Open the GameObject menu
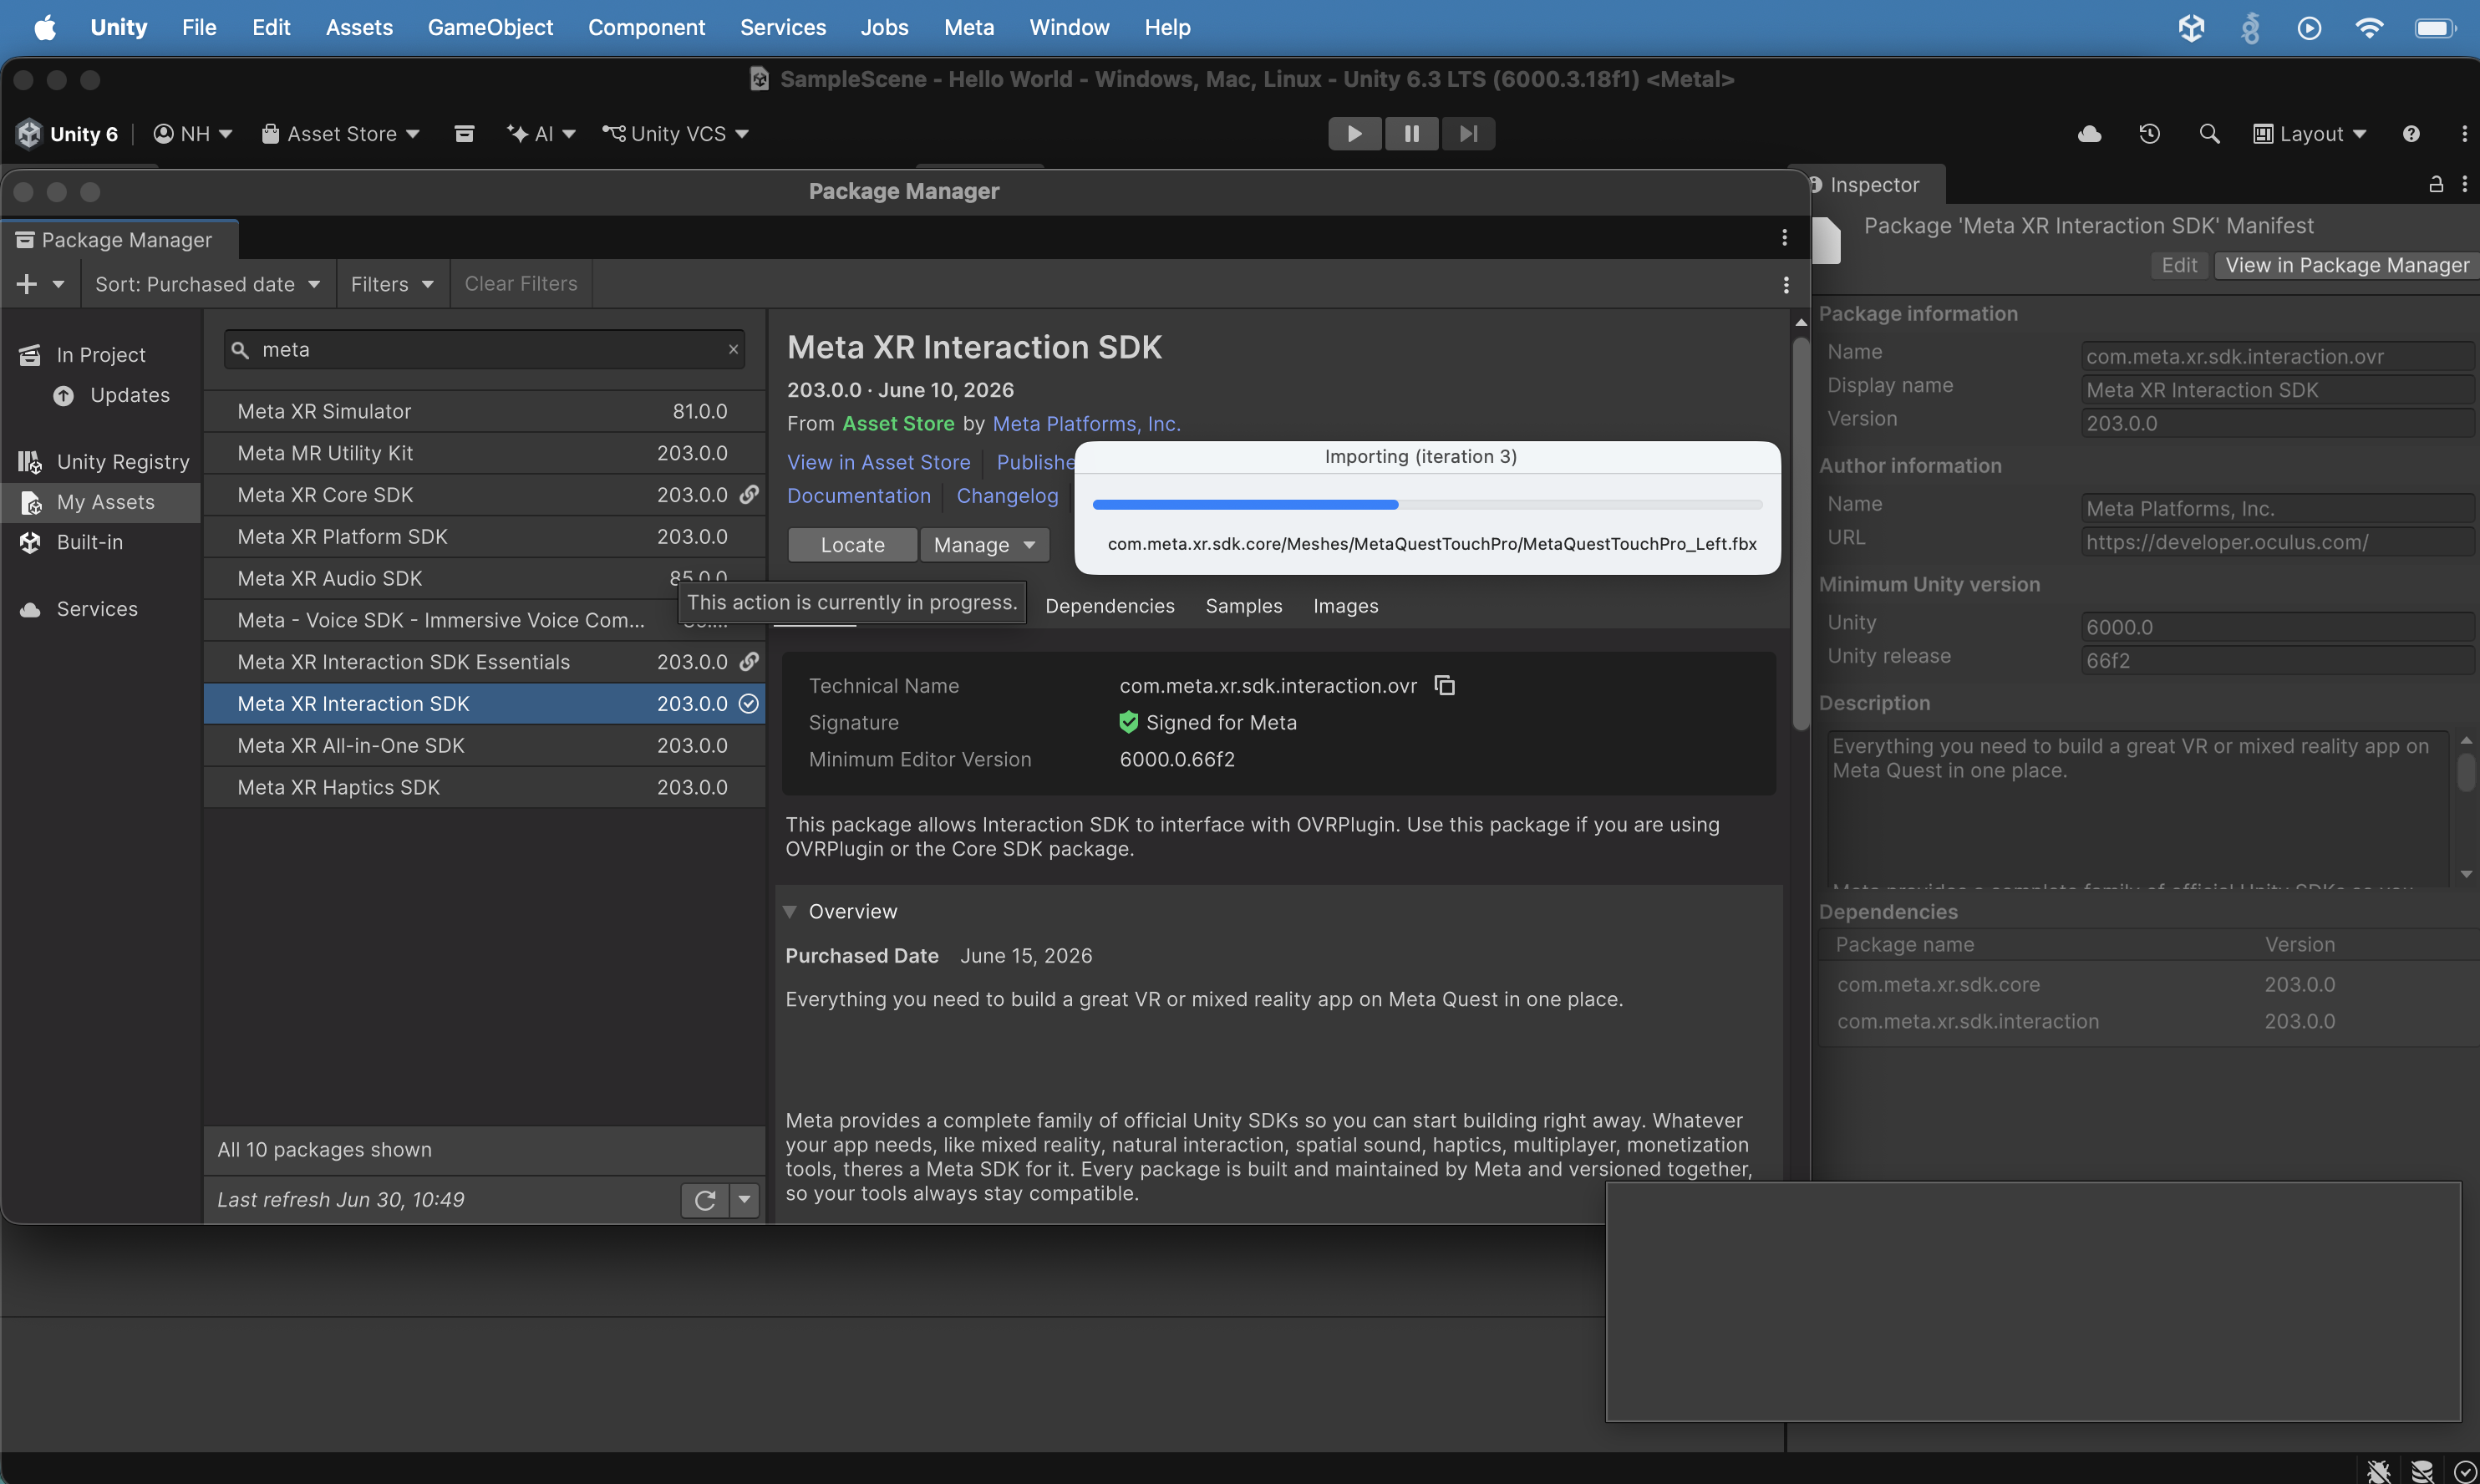The height and width of the screenshot is (1484, 2480). coord(490,27)
